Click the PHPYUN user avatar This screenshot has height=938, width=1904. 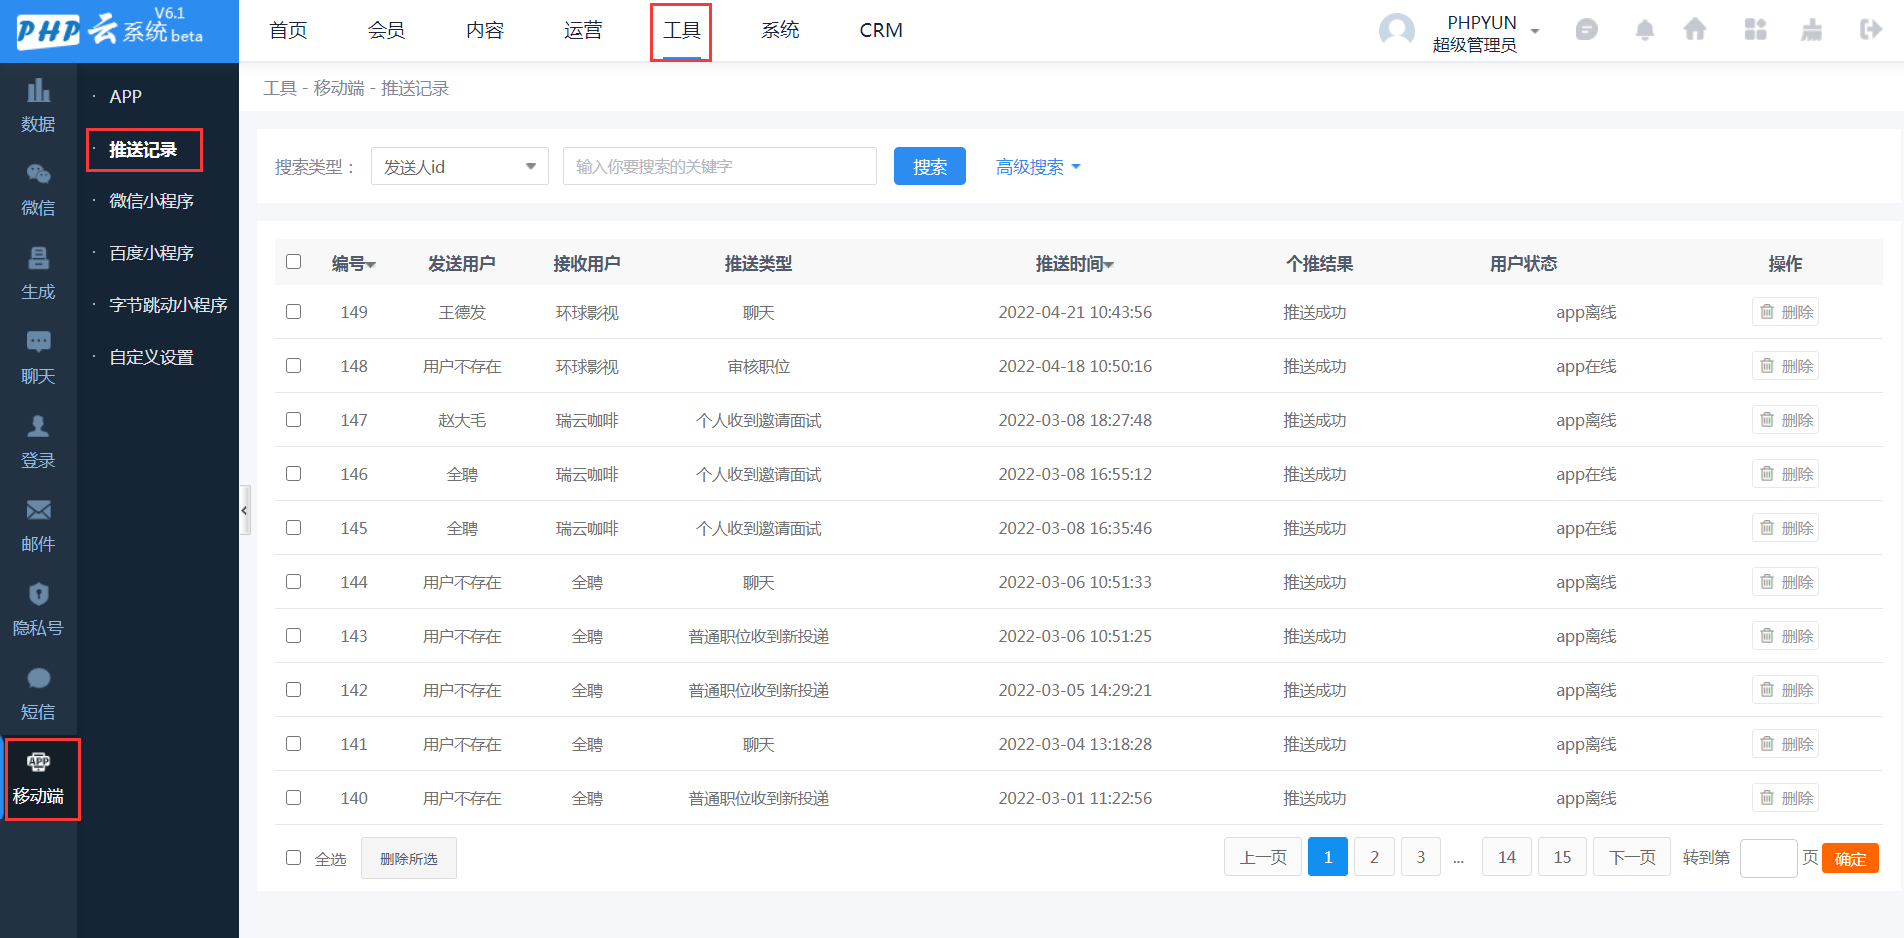1397,31
